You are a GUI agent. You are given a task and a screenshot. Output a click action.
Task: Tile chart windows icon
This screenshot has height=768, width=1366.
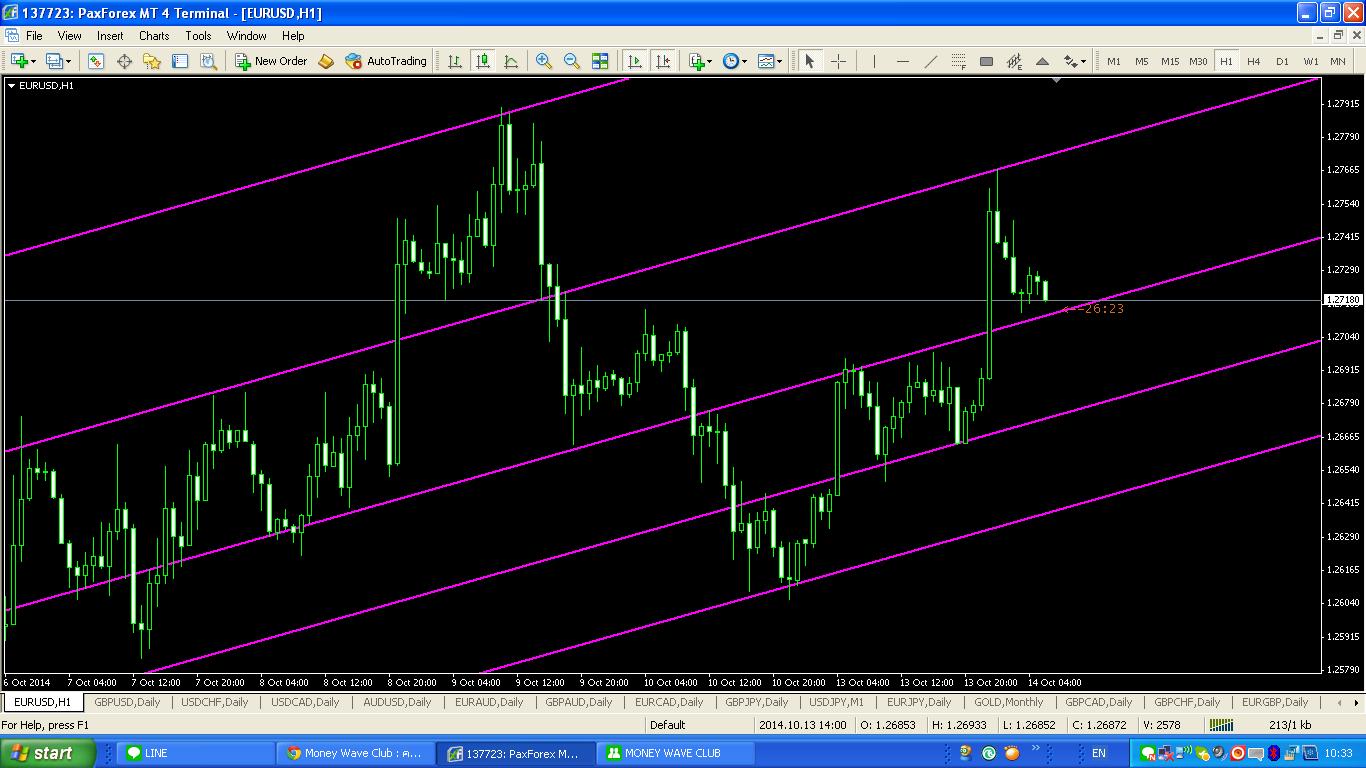(600, 61)
